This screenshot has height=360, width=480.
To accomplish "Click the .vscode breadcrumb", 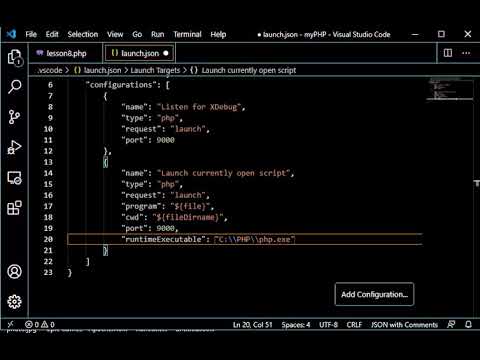I will point(50,70).
